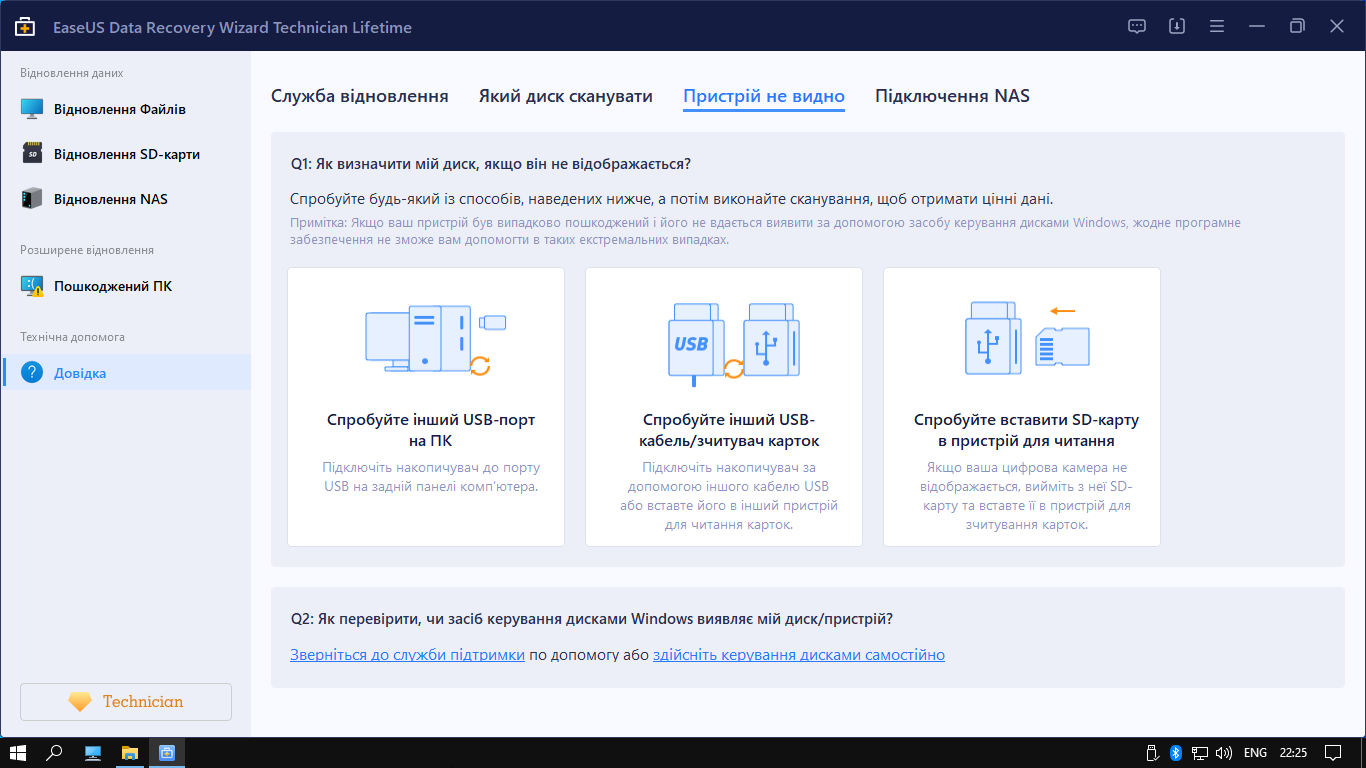Open the Підключення NAS tab
The width and height of the screenshot is (1366, 768).
click(x=952, y=96)
